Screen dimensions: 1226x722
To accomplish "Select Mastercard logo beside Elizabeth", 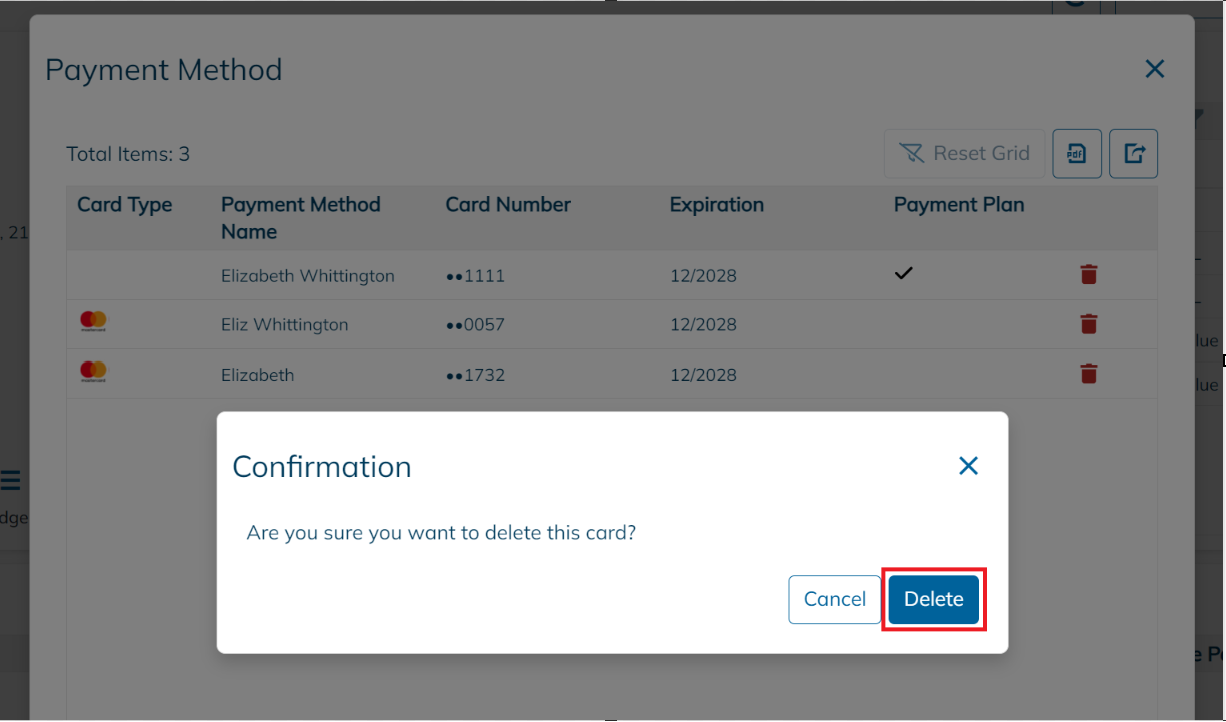I will tap(93, 372).
